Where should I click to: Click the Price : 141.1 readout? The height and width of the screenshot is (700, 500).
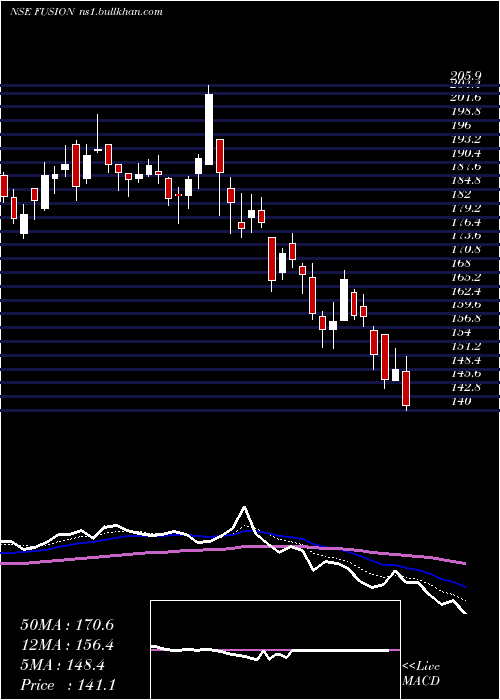[x=68, y=685]
